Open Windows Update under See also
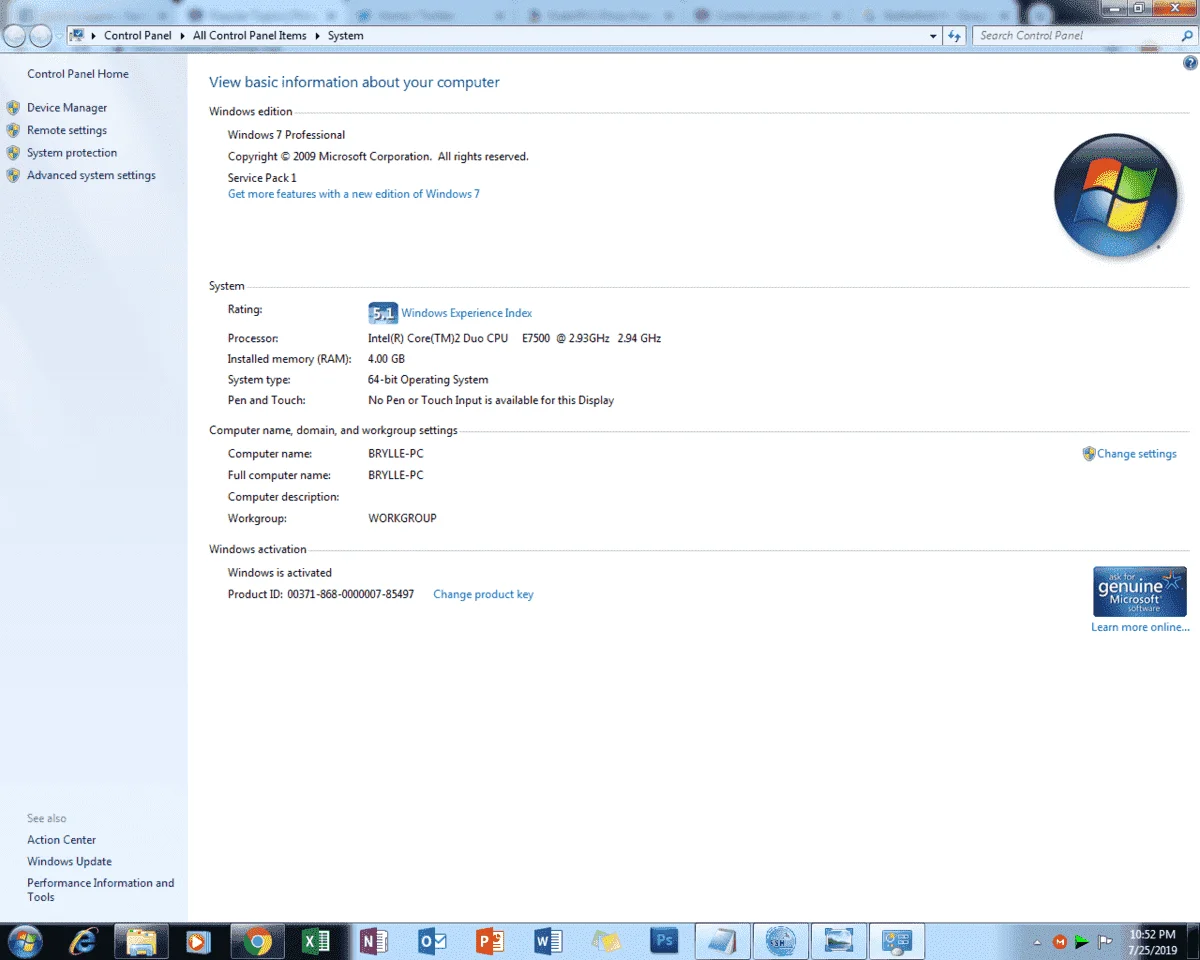 tap(69, 861)
